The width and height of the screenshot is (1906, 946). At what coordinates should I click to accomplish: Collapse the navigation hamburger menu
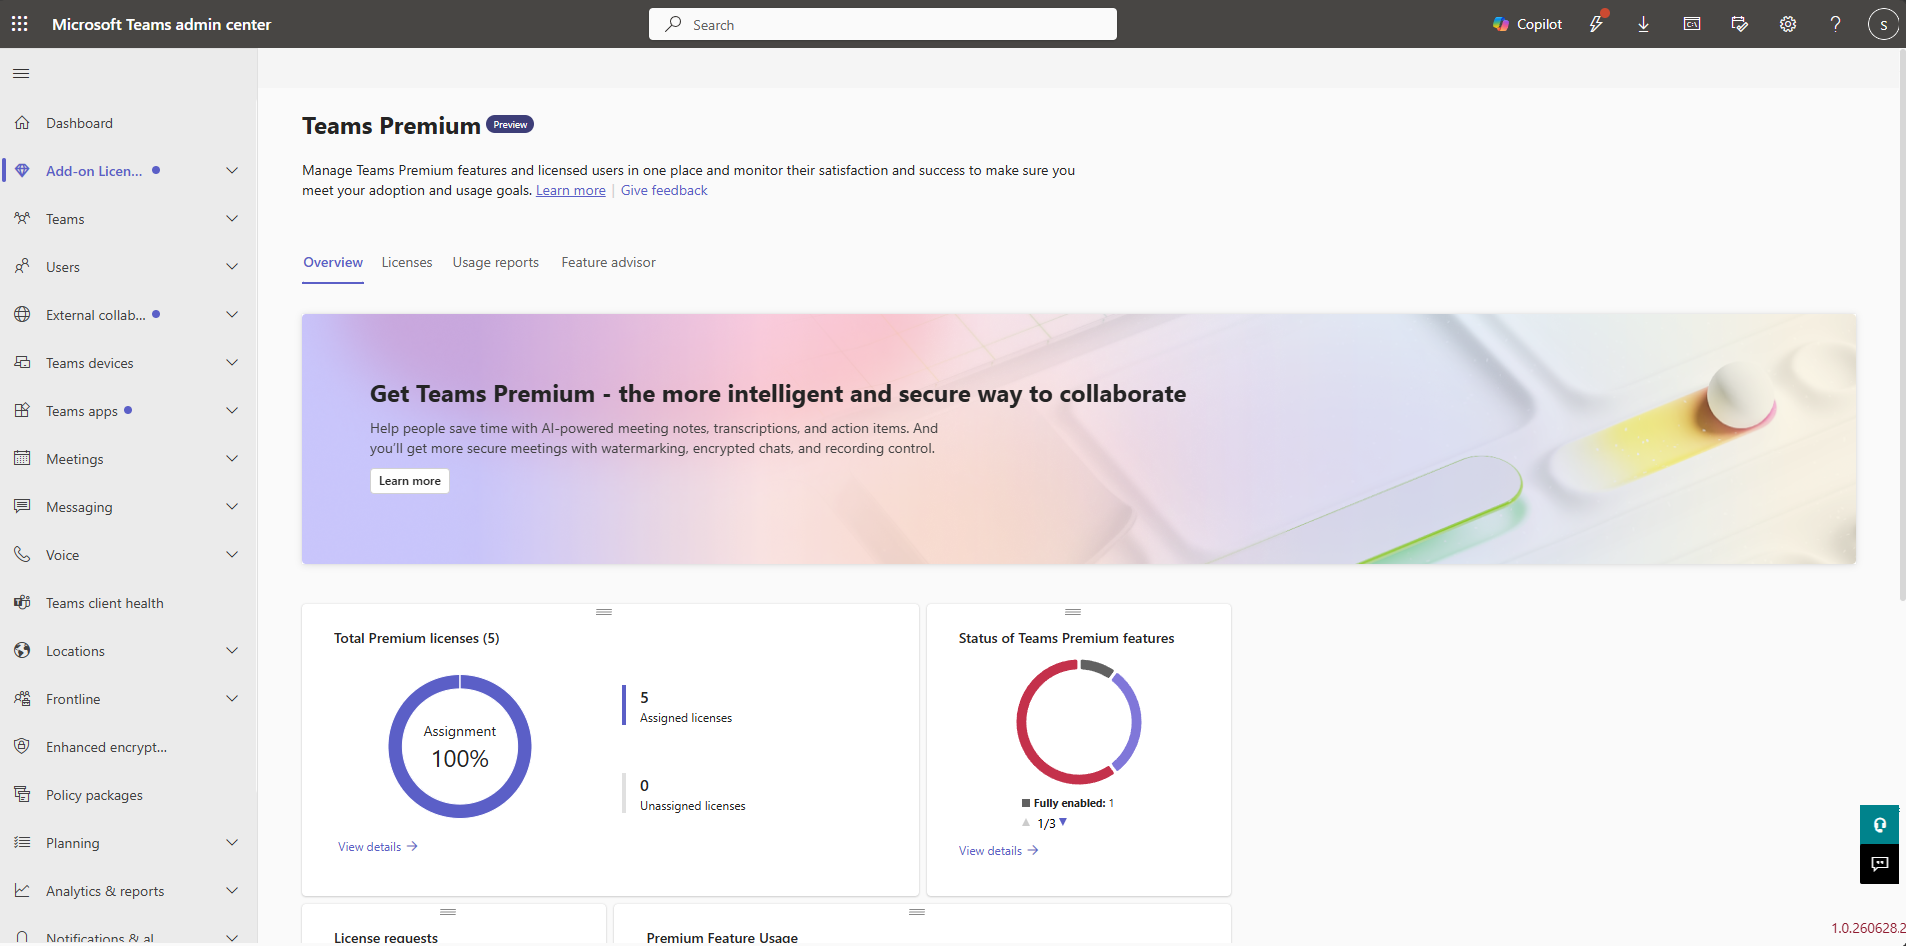[x=21, y=73]
